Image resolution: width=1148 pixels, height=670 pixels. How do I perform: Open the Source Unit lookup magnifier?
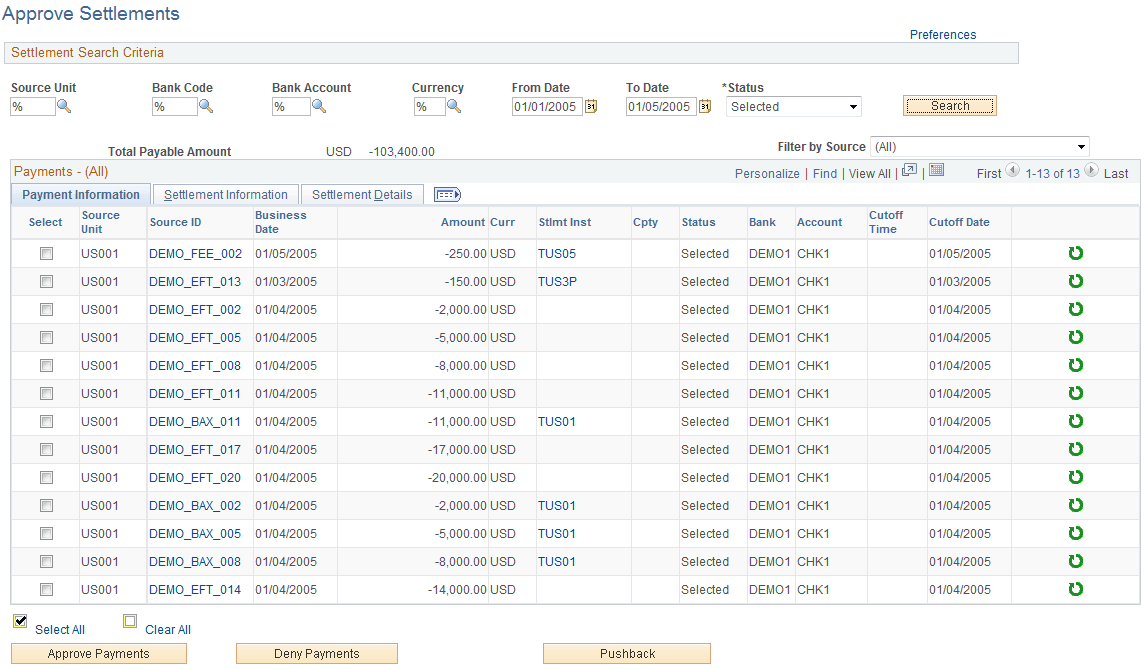coord(64,106)
